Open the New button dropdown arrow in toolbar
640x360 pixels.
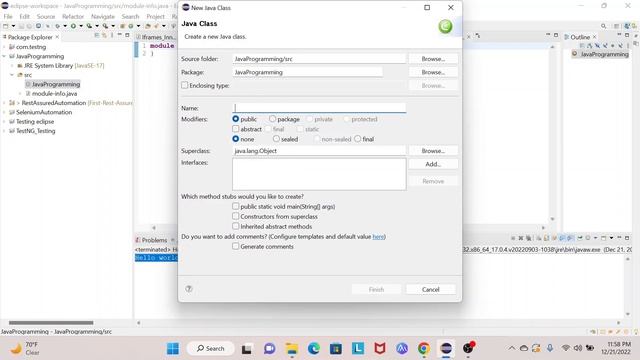click(x=13, y=26)
